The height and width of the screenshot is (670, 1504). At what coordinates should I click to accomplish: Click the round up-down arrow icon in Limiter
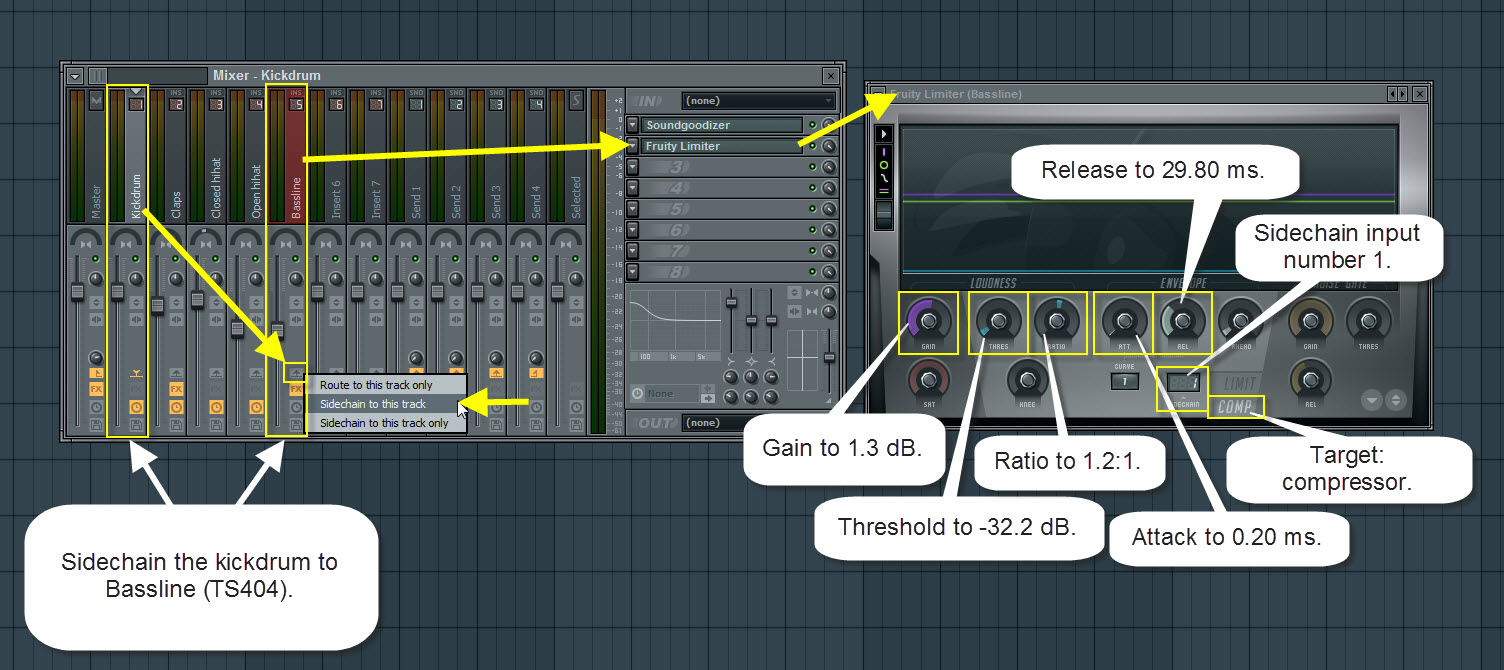(1396, 400)
